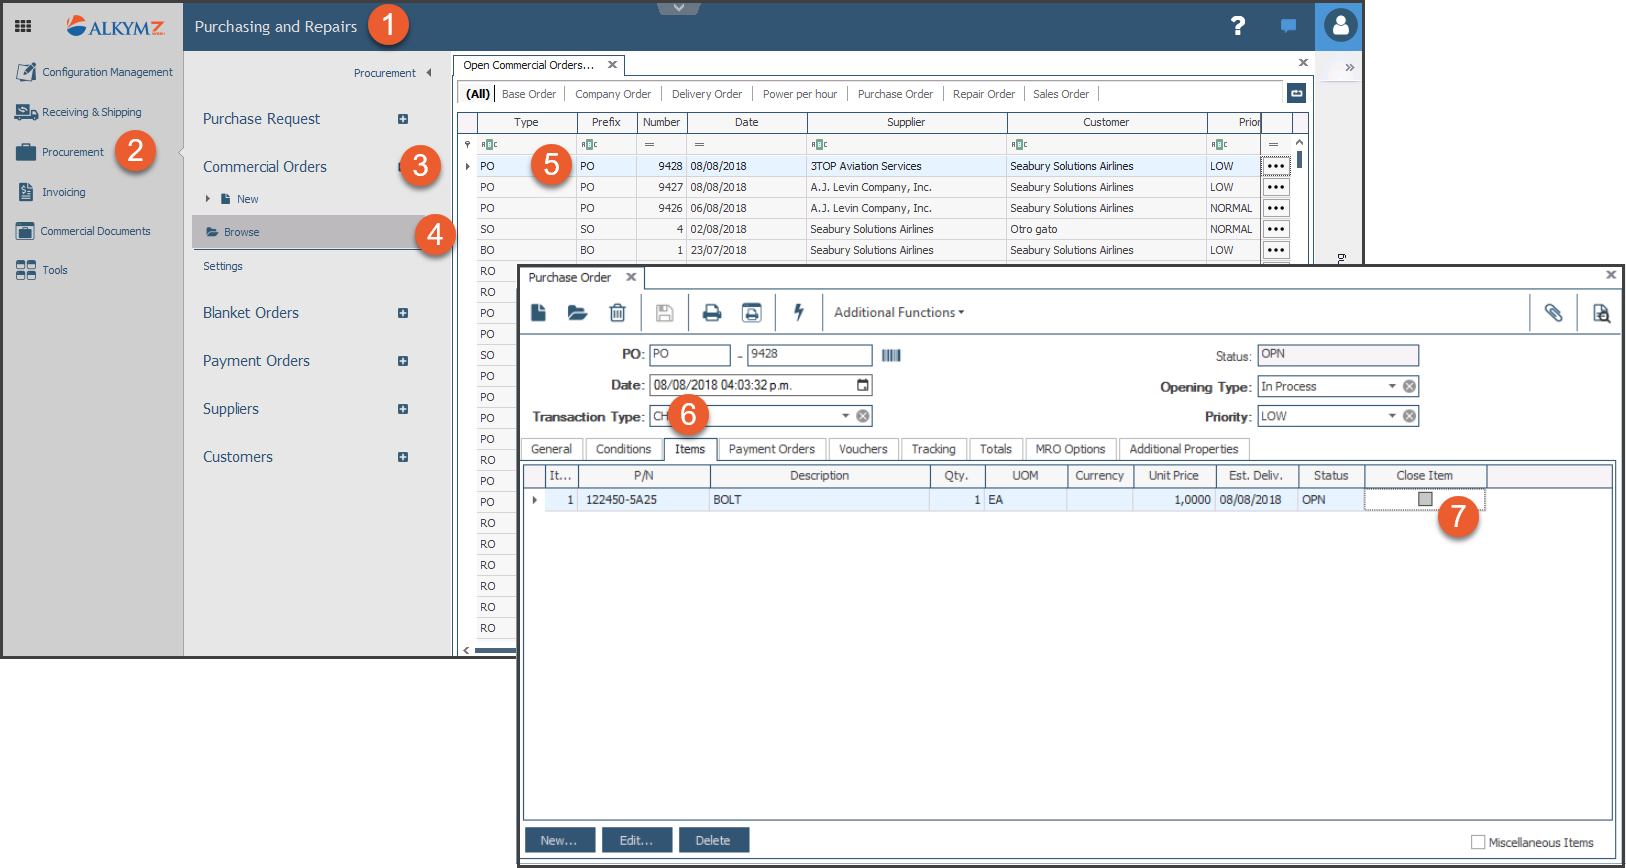Image resolution: width=1626 pixels, height=868 pixels.
Task: Switch to Additional Properties tab
Action: coord(1183,449)
